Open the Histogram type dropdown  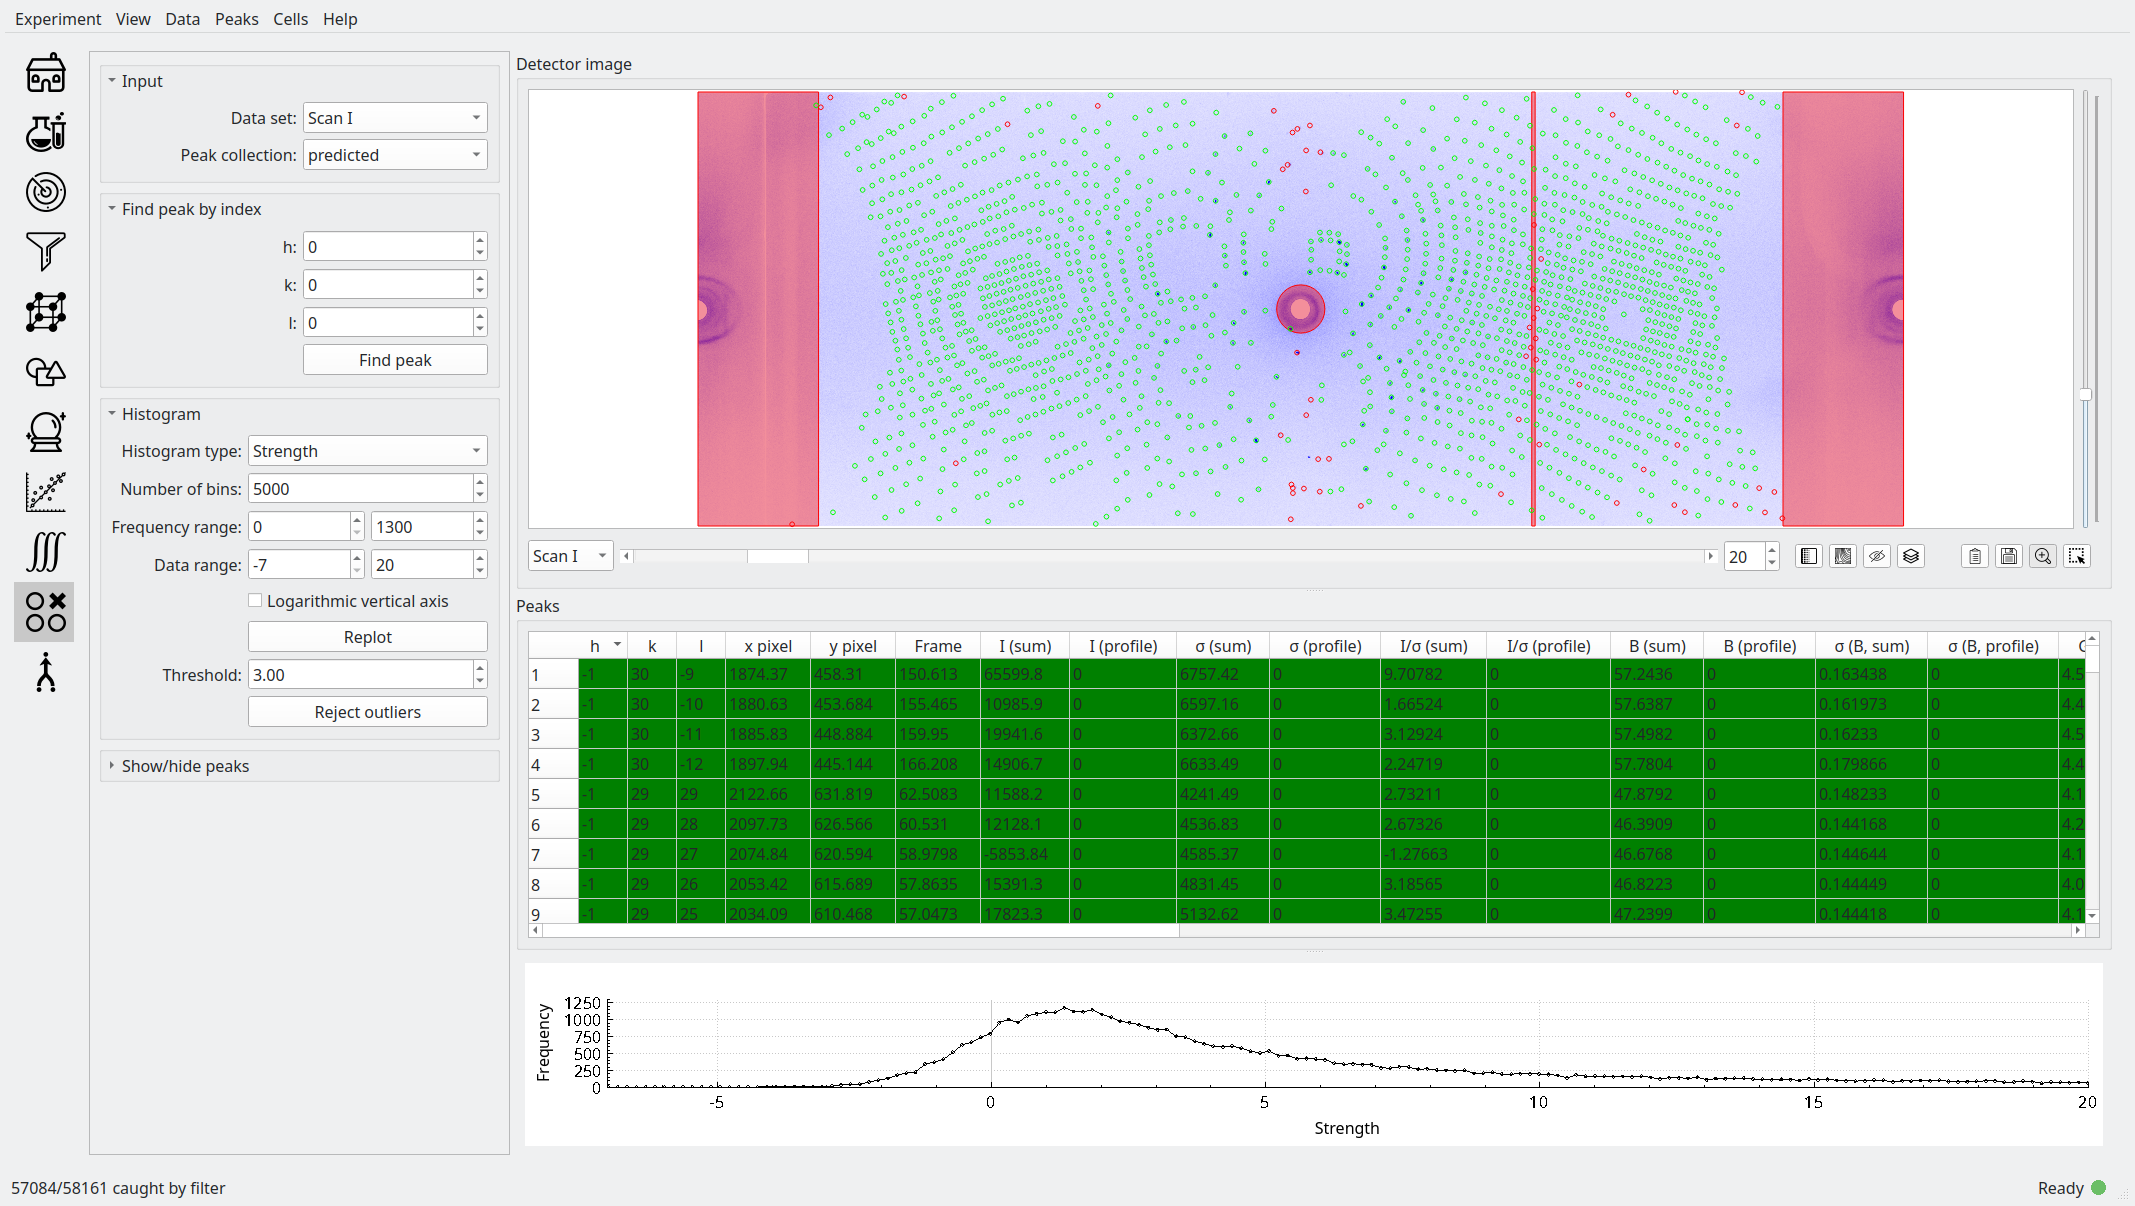pos(367,451)
